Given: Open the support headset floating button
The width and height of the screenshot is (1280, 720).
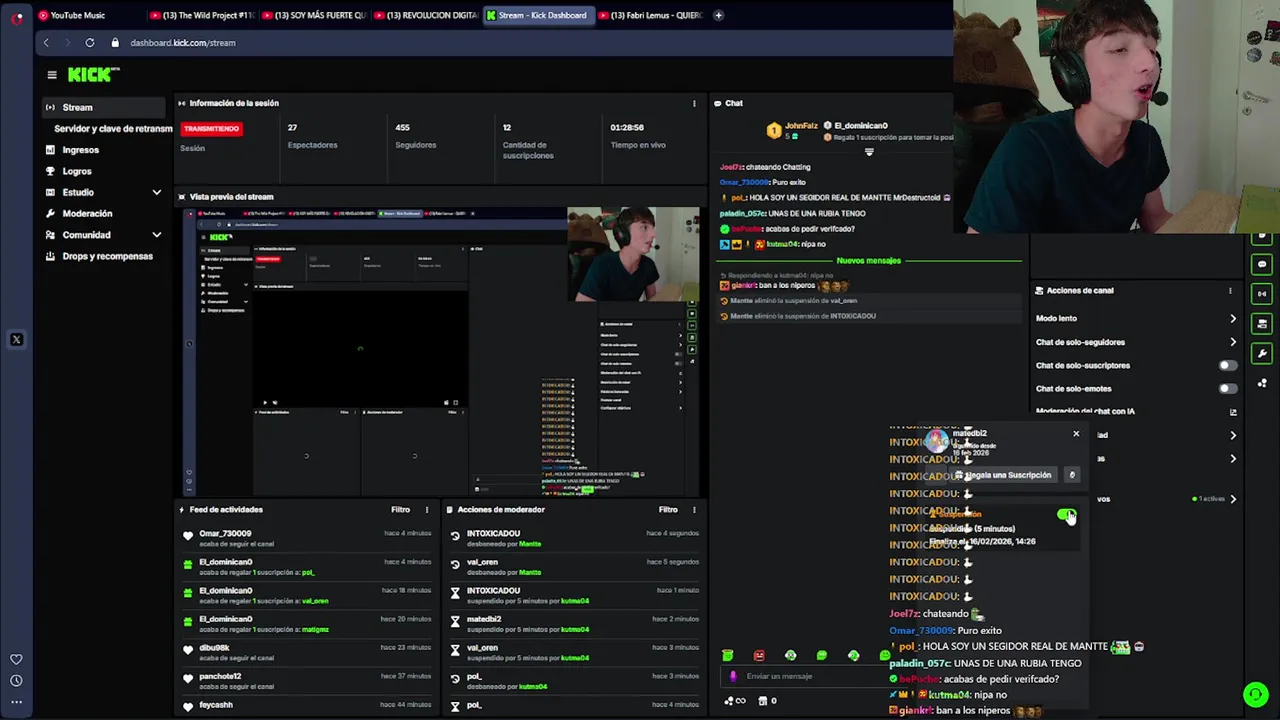Looking at the screenshot, I should pyautogui.click(x=1256, y=693).
